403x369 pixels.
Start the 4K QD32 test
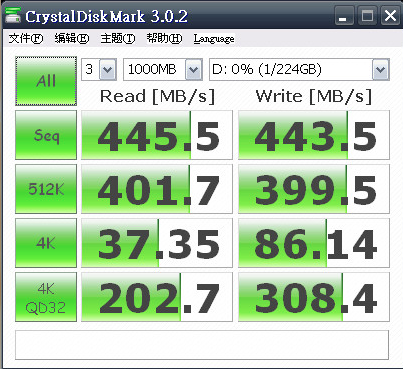click(x=46, y=297)
